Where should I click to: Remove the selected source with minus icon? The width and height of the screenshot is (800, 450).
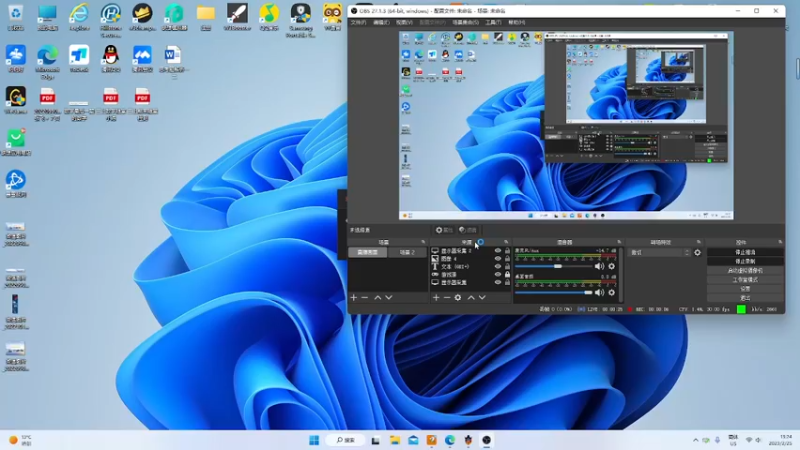coord(447,297)
